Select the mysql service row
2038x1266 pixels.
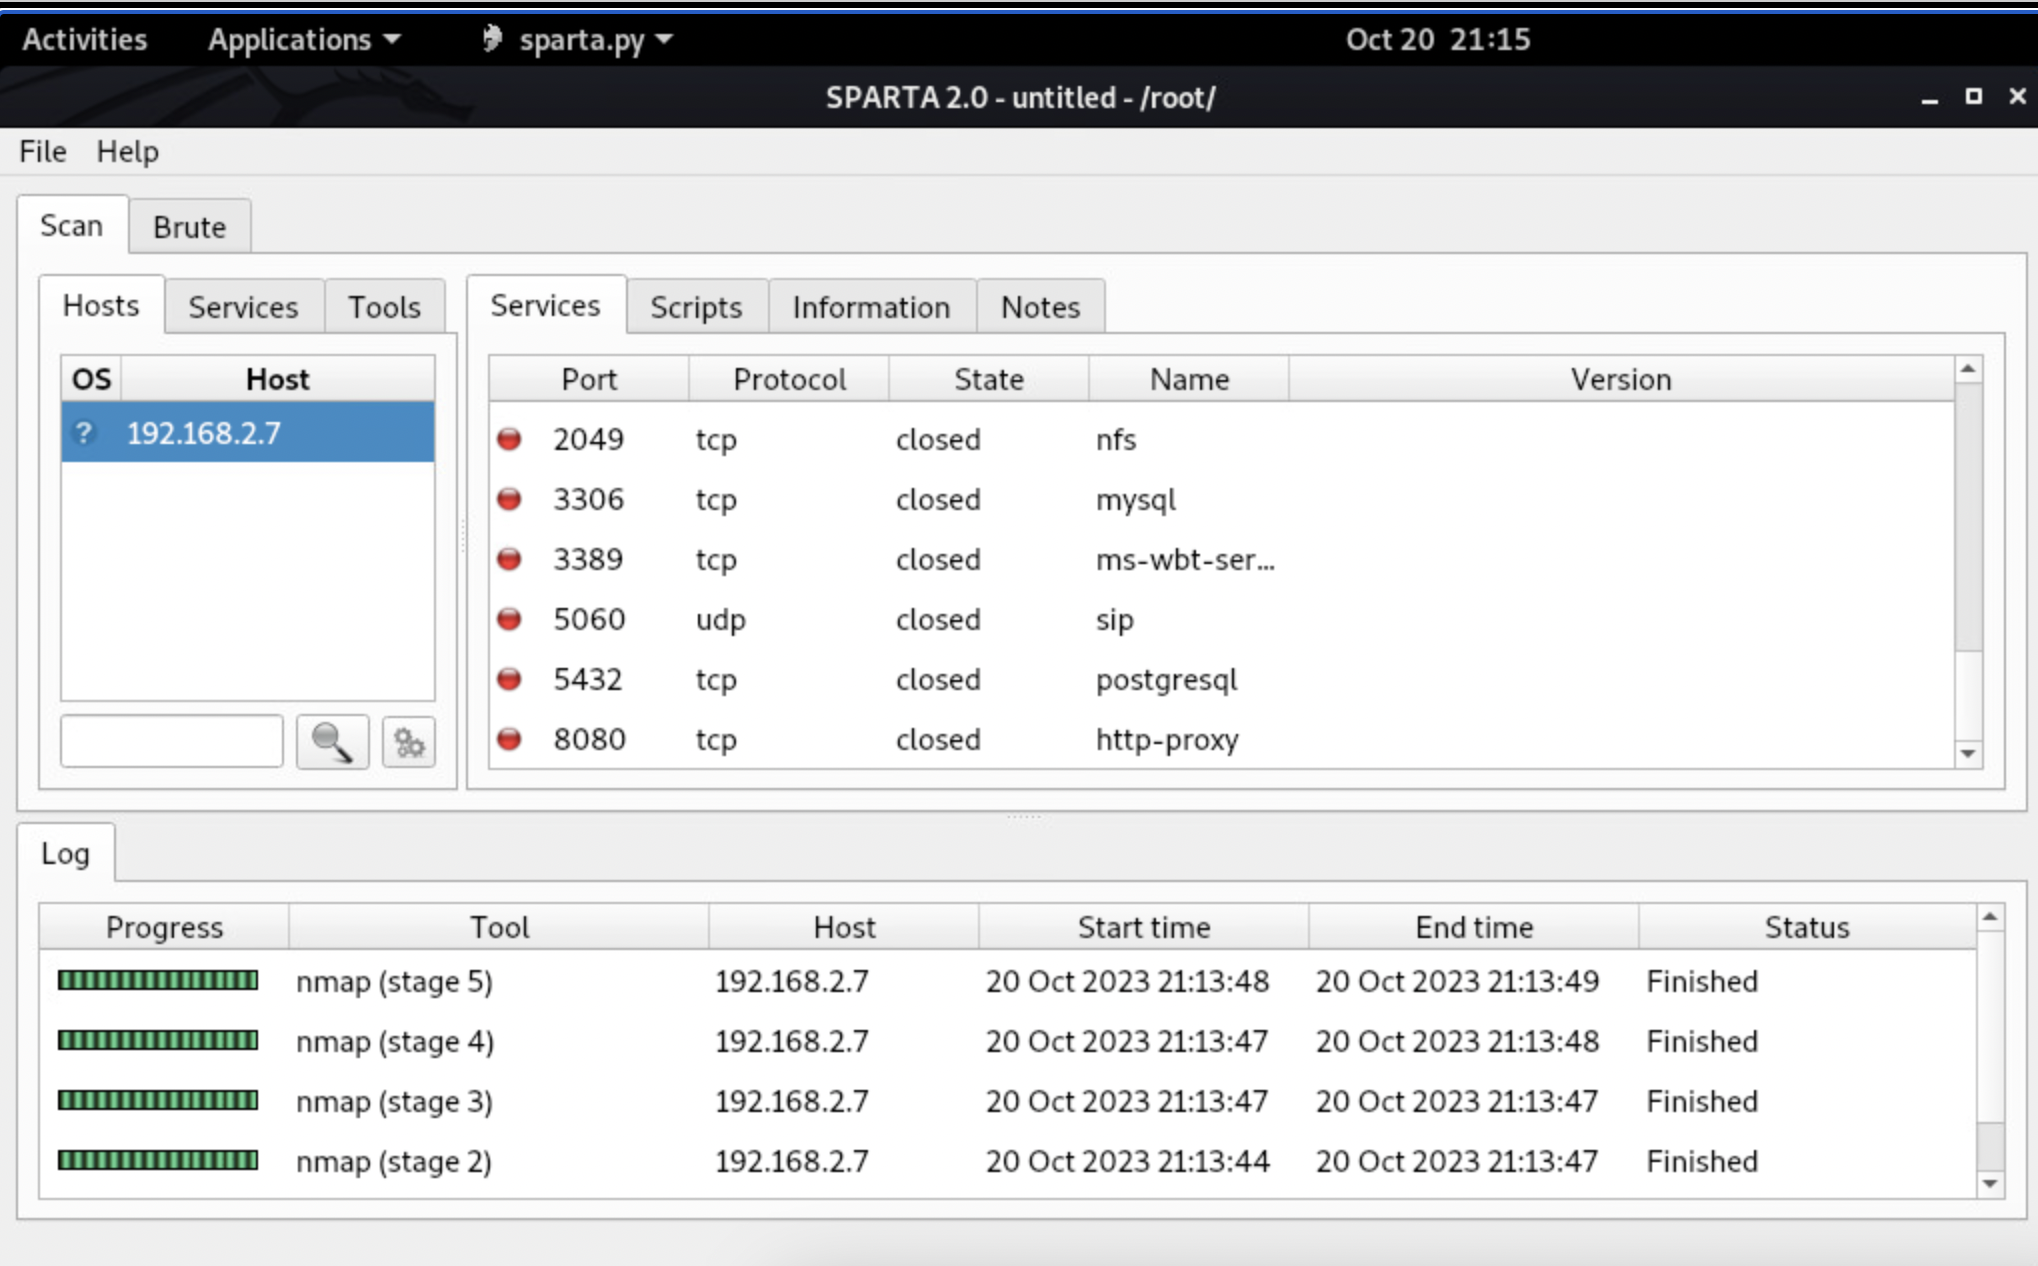click(1135, 499)
